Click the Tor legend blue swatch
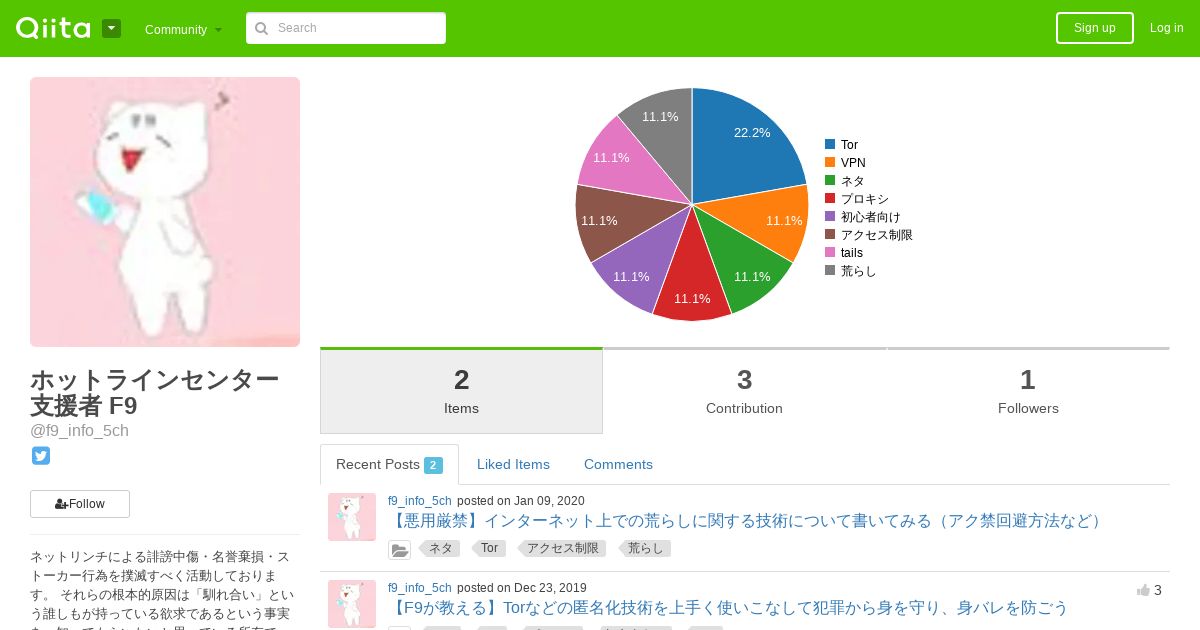1200x630 pixels. pos(830,144)
